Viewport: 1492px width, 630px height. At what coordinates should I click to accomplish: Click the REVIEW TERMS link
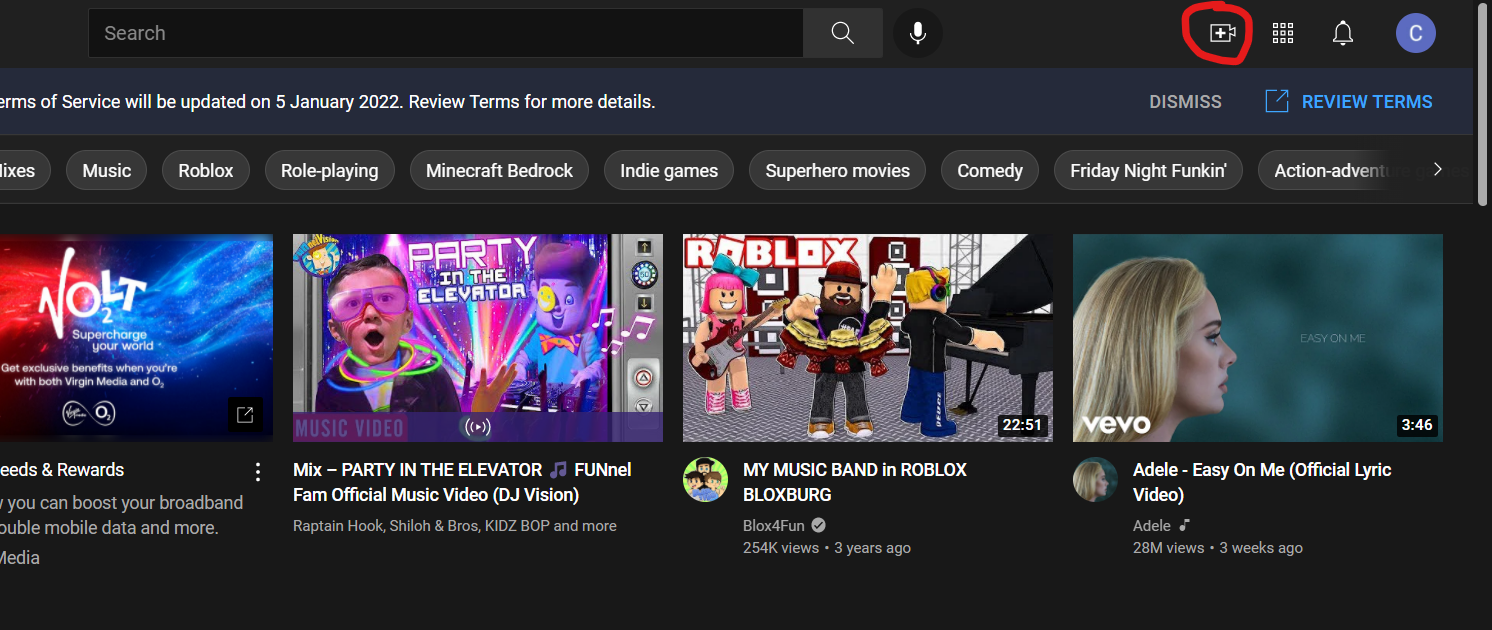[x=1367, y=102]
